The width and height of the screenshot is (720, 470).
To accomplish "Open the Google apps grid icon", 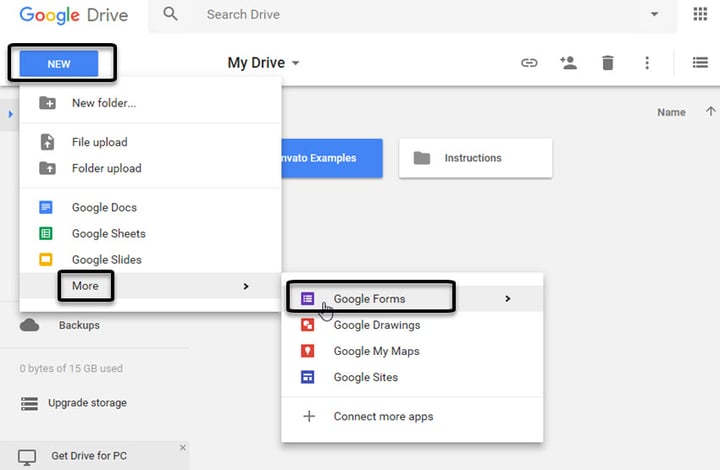I will pyautogui.click(x=700, y=14).
